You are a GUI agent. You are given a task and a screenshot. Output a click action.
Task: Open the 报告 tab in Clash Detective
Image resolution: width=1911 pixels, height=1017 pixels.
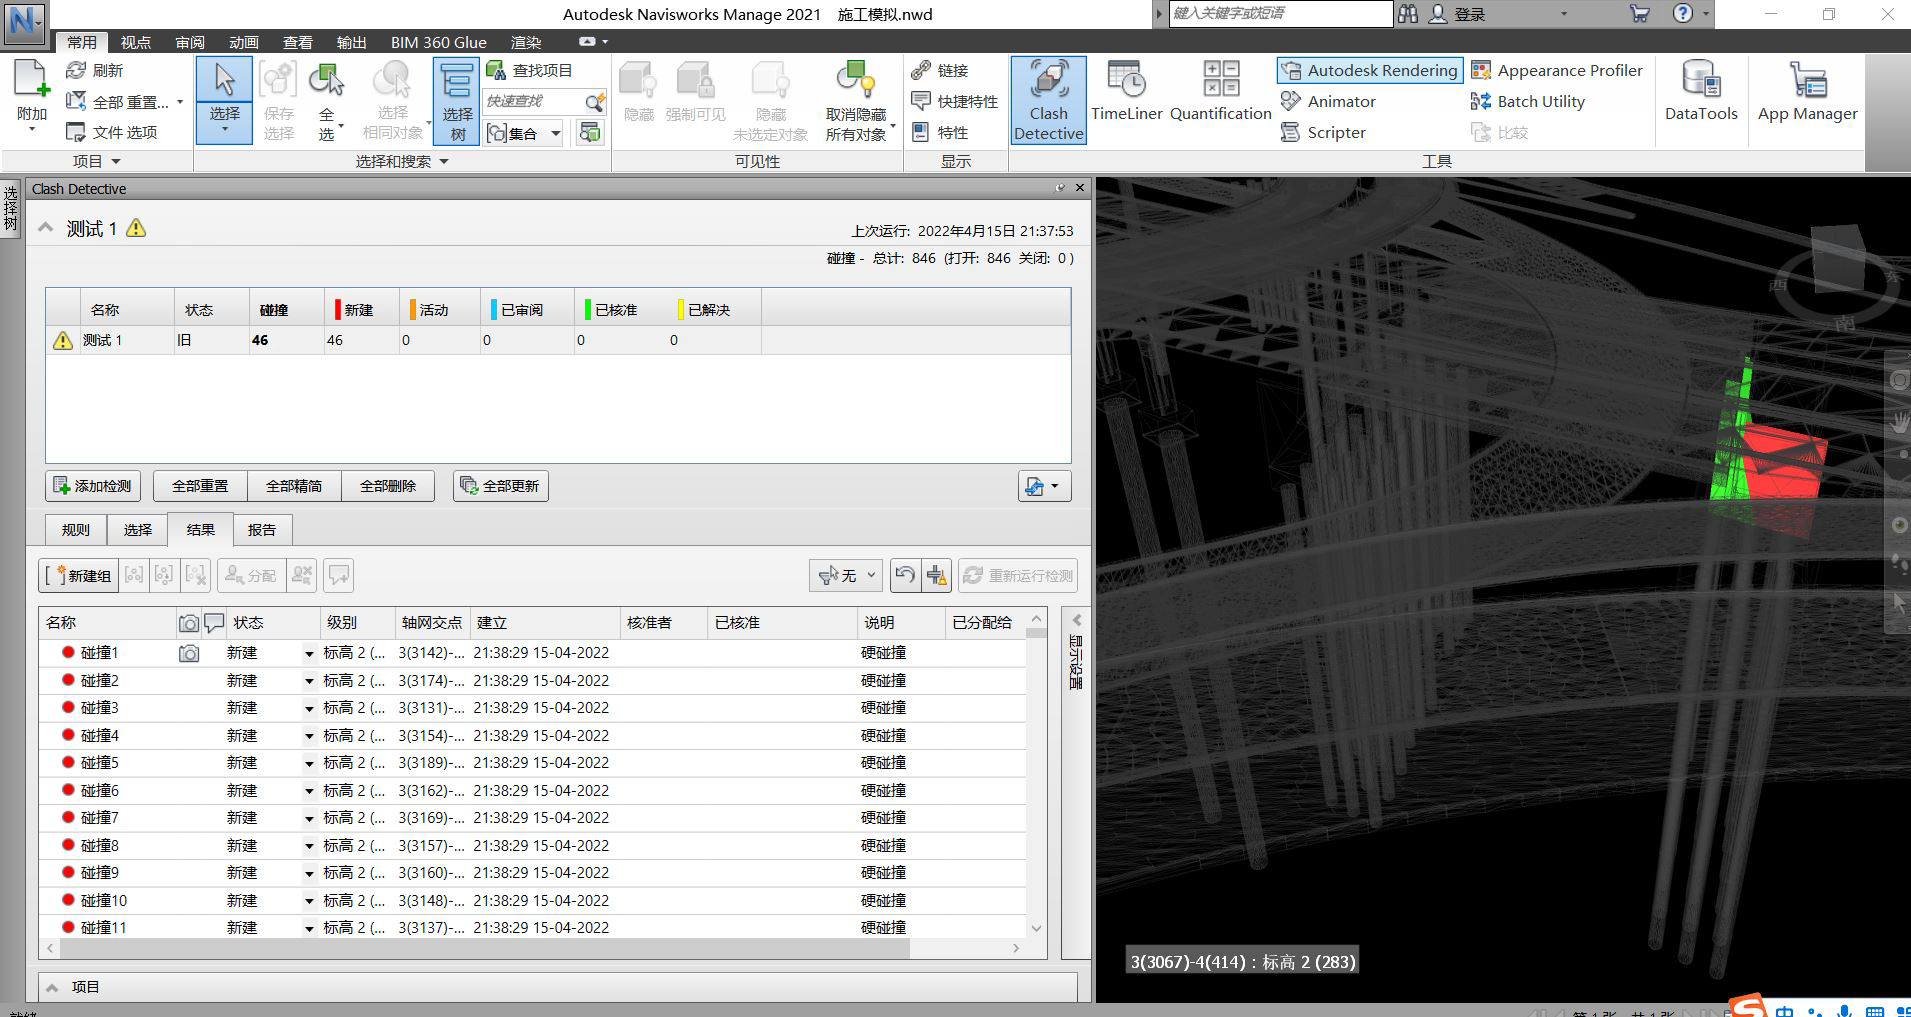(262, 530)
